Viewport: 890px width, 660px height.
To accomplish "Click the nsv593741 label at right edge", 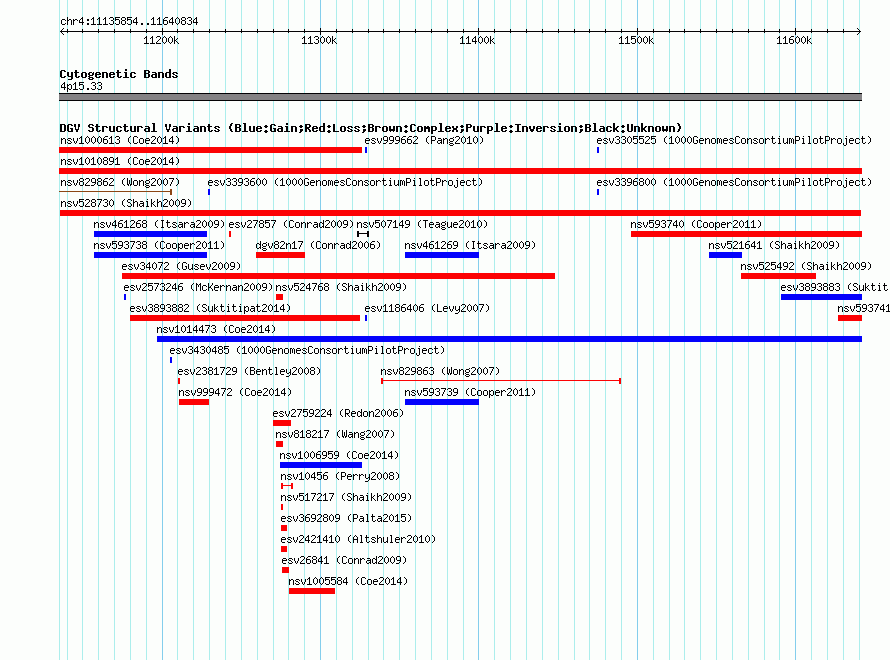I will point(863,308).
